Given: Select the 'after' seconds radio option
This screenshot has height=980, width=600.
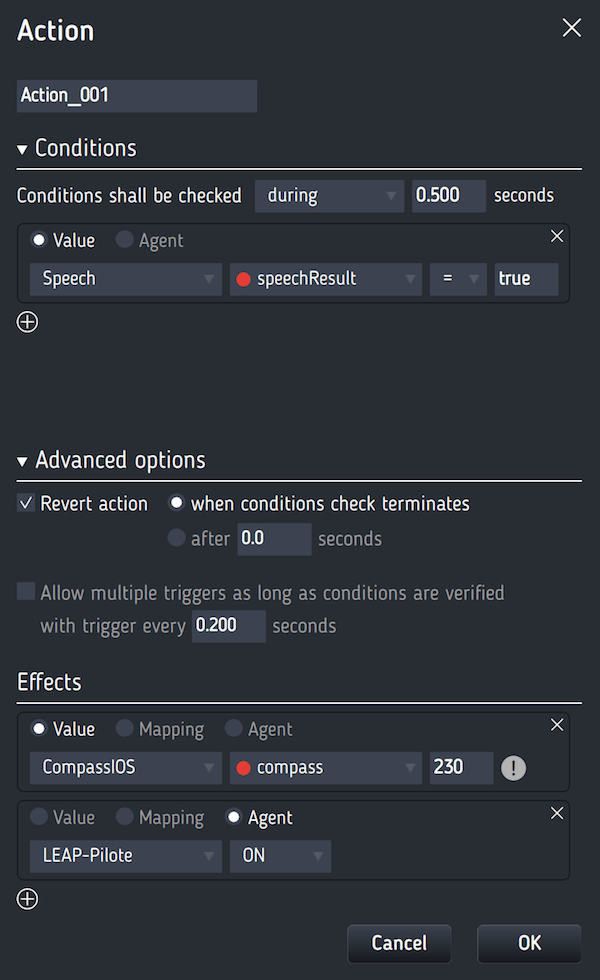Looking at the screenshot, I should (x=176, y=538).
